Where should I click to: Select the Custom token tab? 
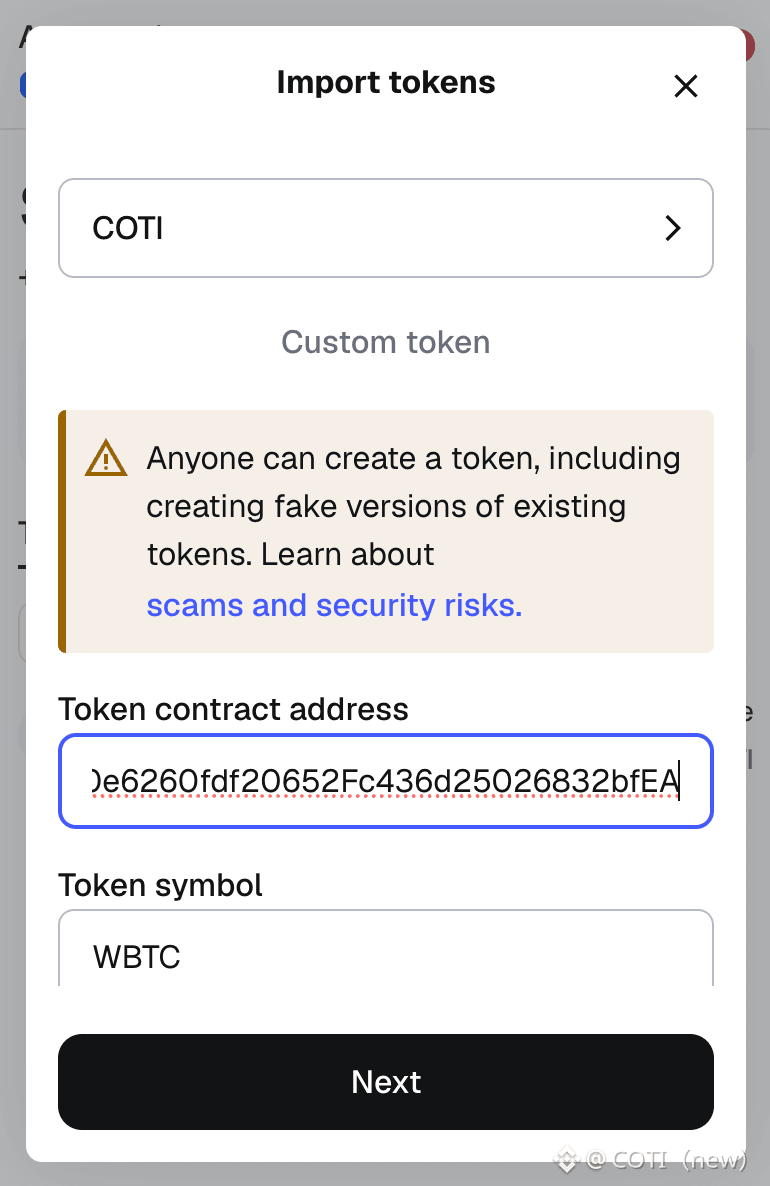point(385,342)
